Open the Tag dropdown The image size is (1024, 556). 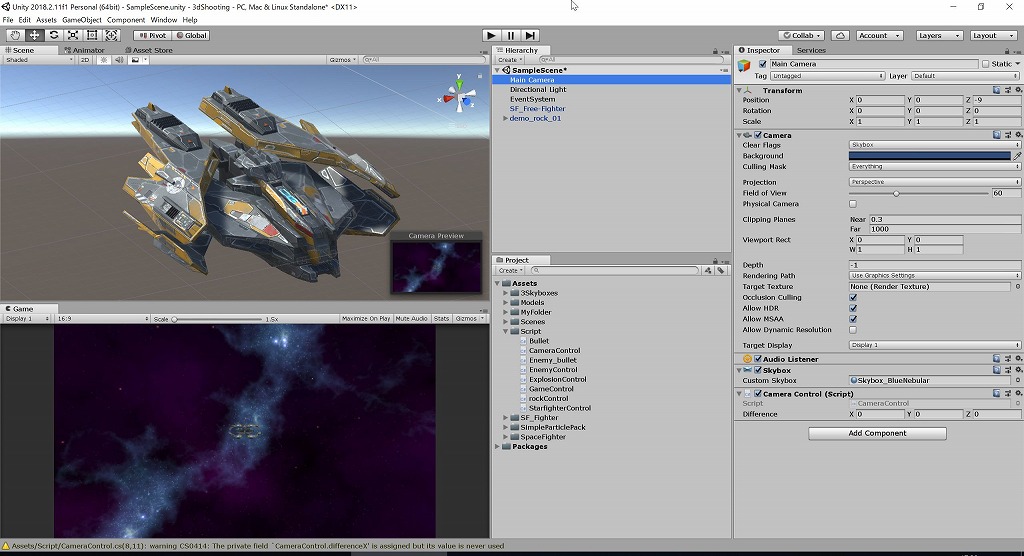[x=827, y=76]
